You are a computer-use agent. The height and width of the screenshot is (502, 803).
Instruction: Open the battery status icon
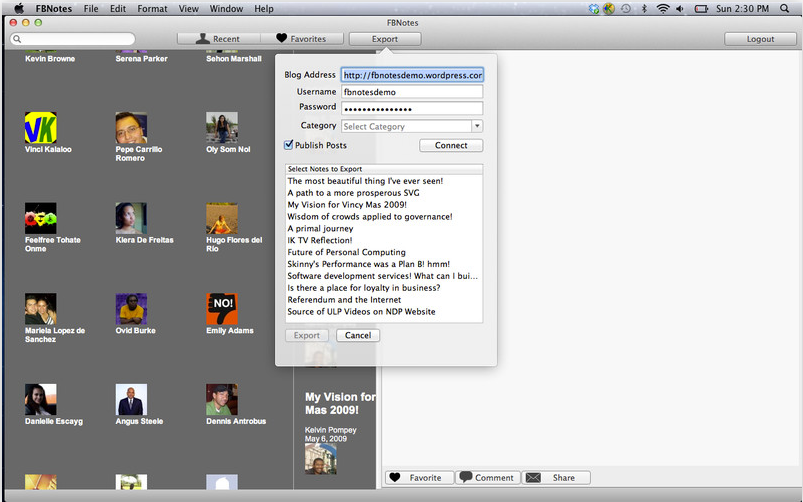[701, 8]
